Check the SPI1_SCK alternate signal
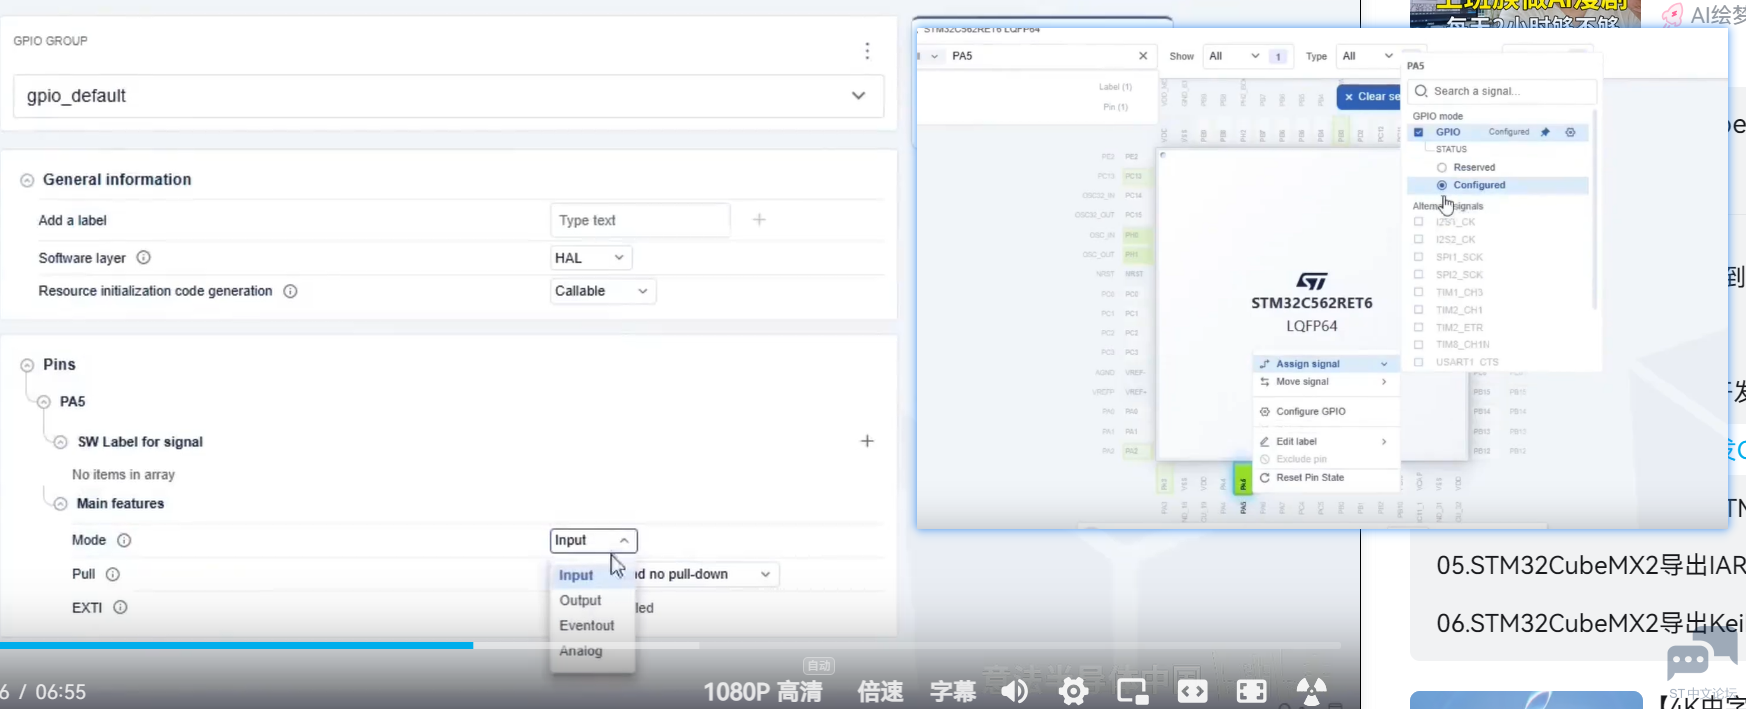Screen dimensions: 1746x709 1418,257
